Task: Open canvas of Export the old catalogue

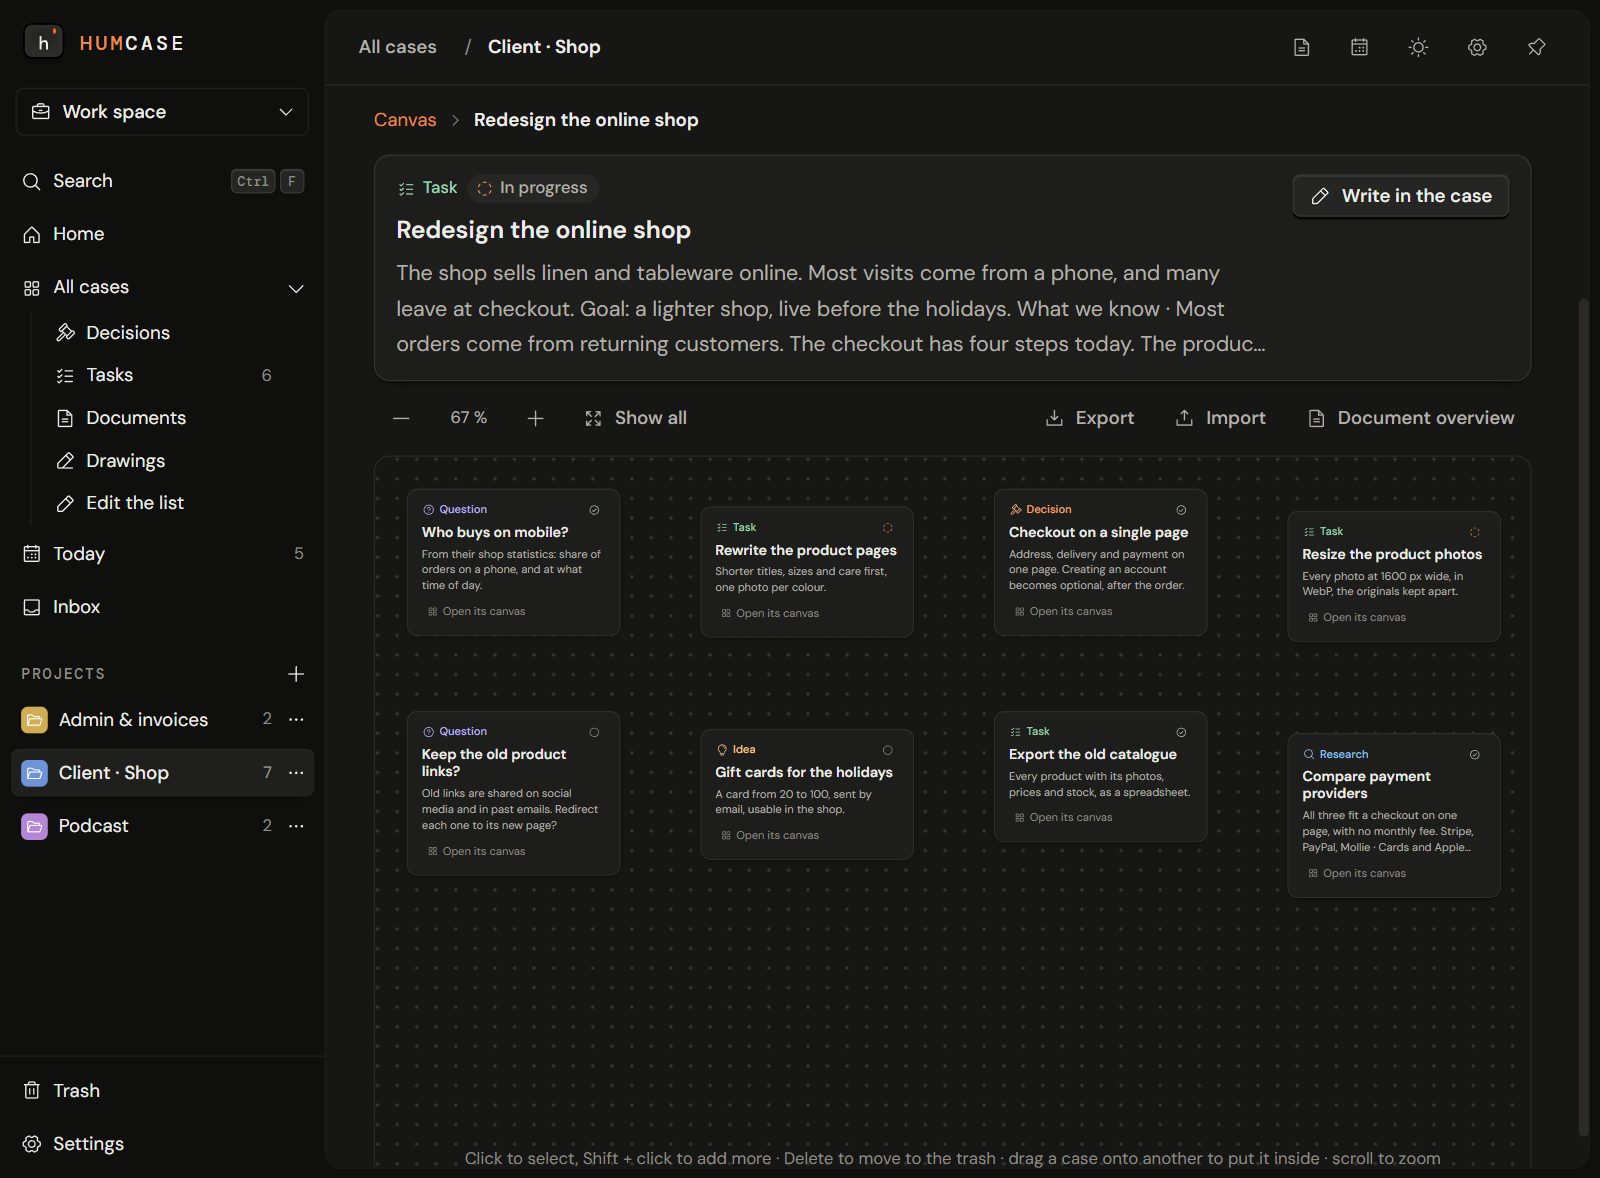Action: point(1063,818)
